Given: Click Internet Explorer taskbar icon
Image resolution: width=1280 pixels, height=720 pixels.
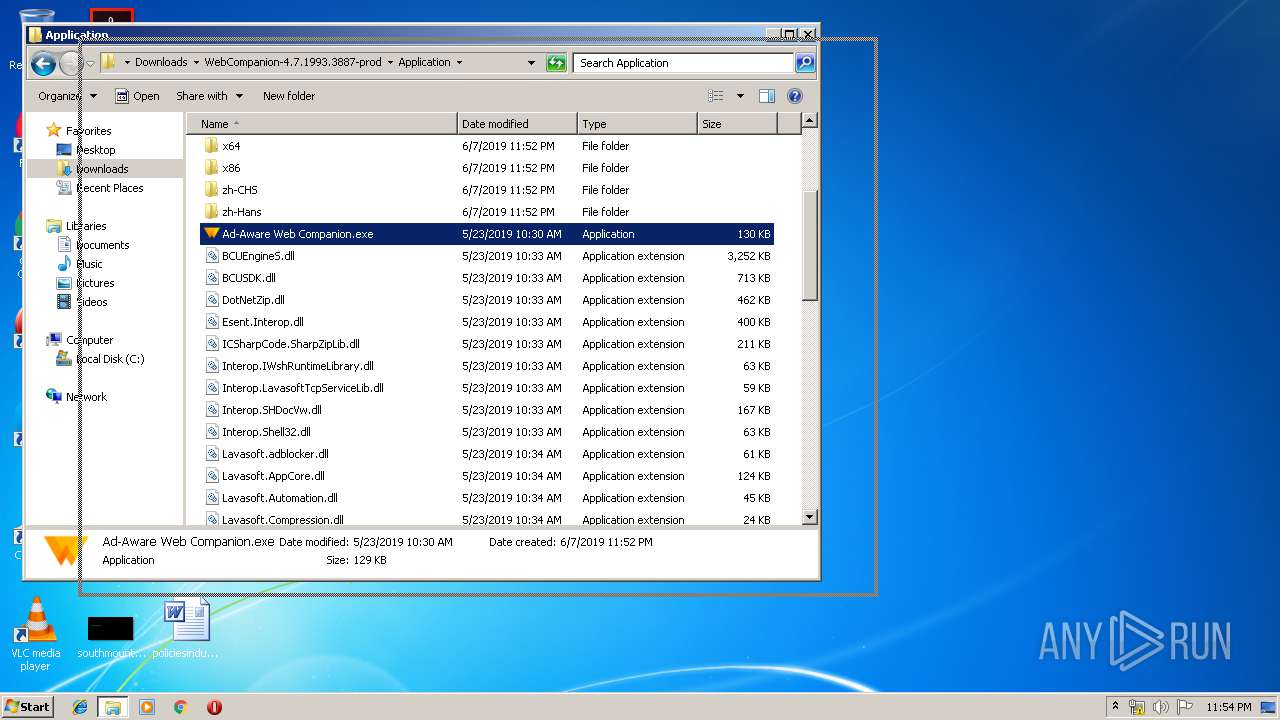Looking at the screenshot, I should click(x=80, y=707).
